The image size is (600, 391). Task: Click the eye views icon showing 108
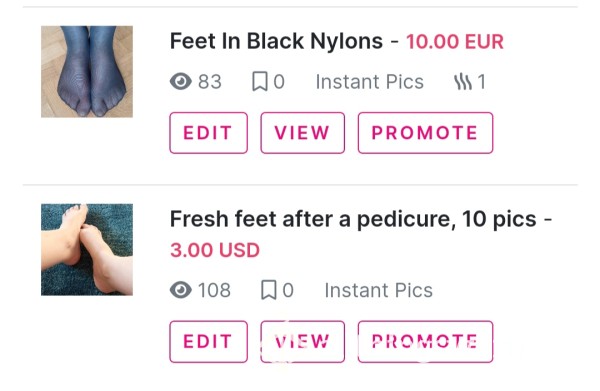click(181, 290)
